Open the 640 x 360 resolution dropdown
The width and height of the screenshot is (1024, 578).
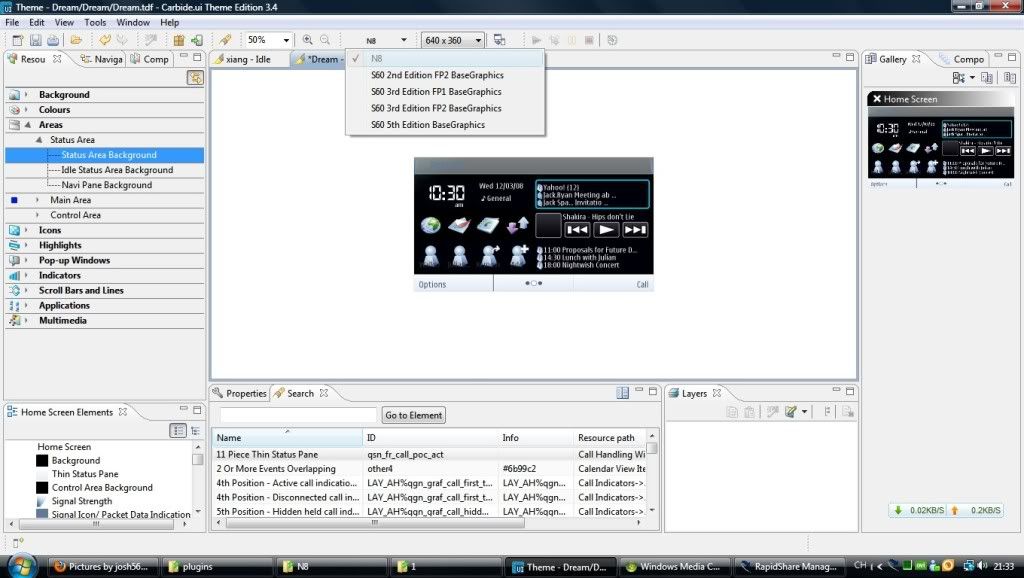coord(452,40)
